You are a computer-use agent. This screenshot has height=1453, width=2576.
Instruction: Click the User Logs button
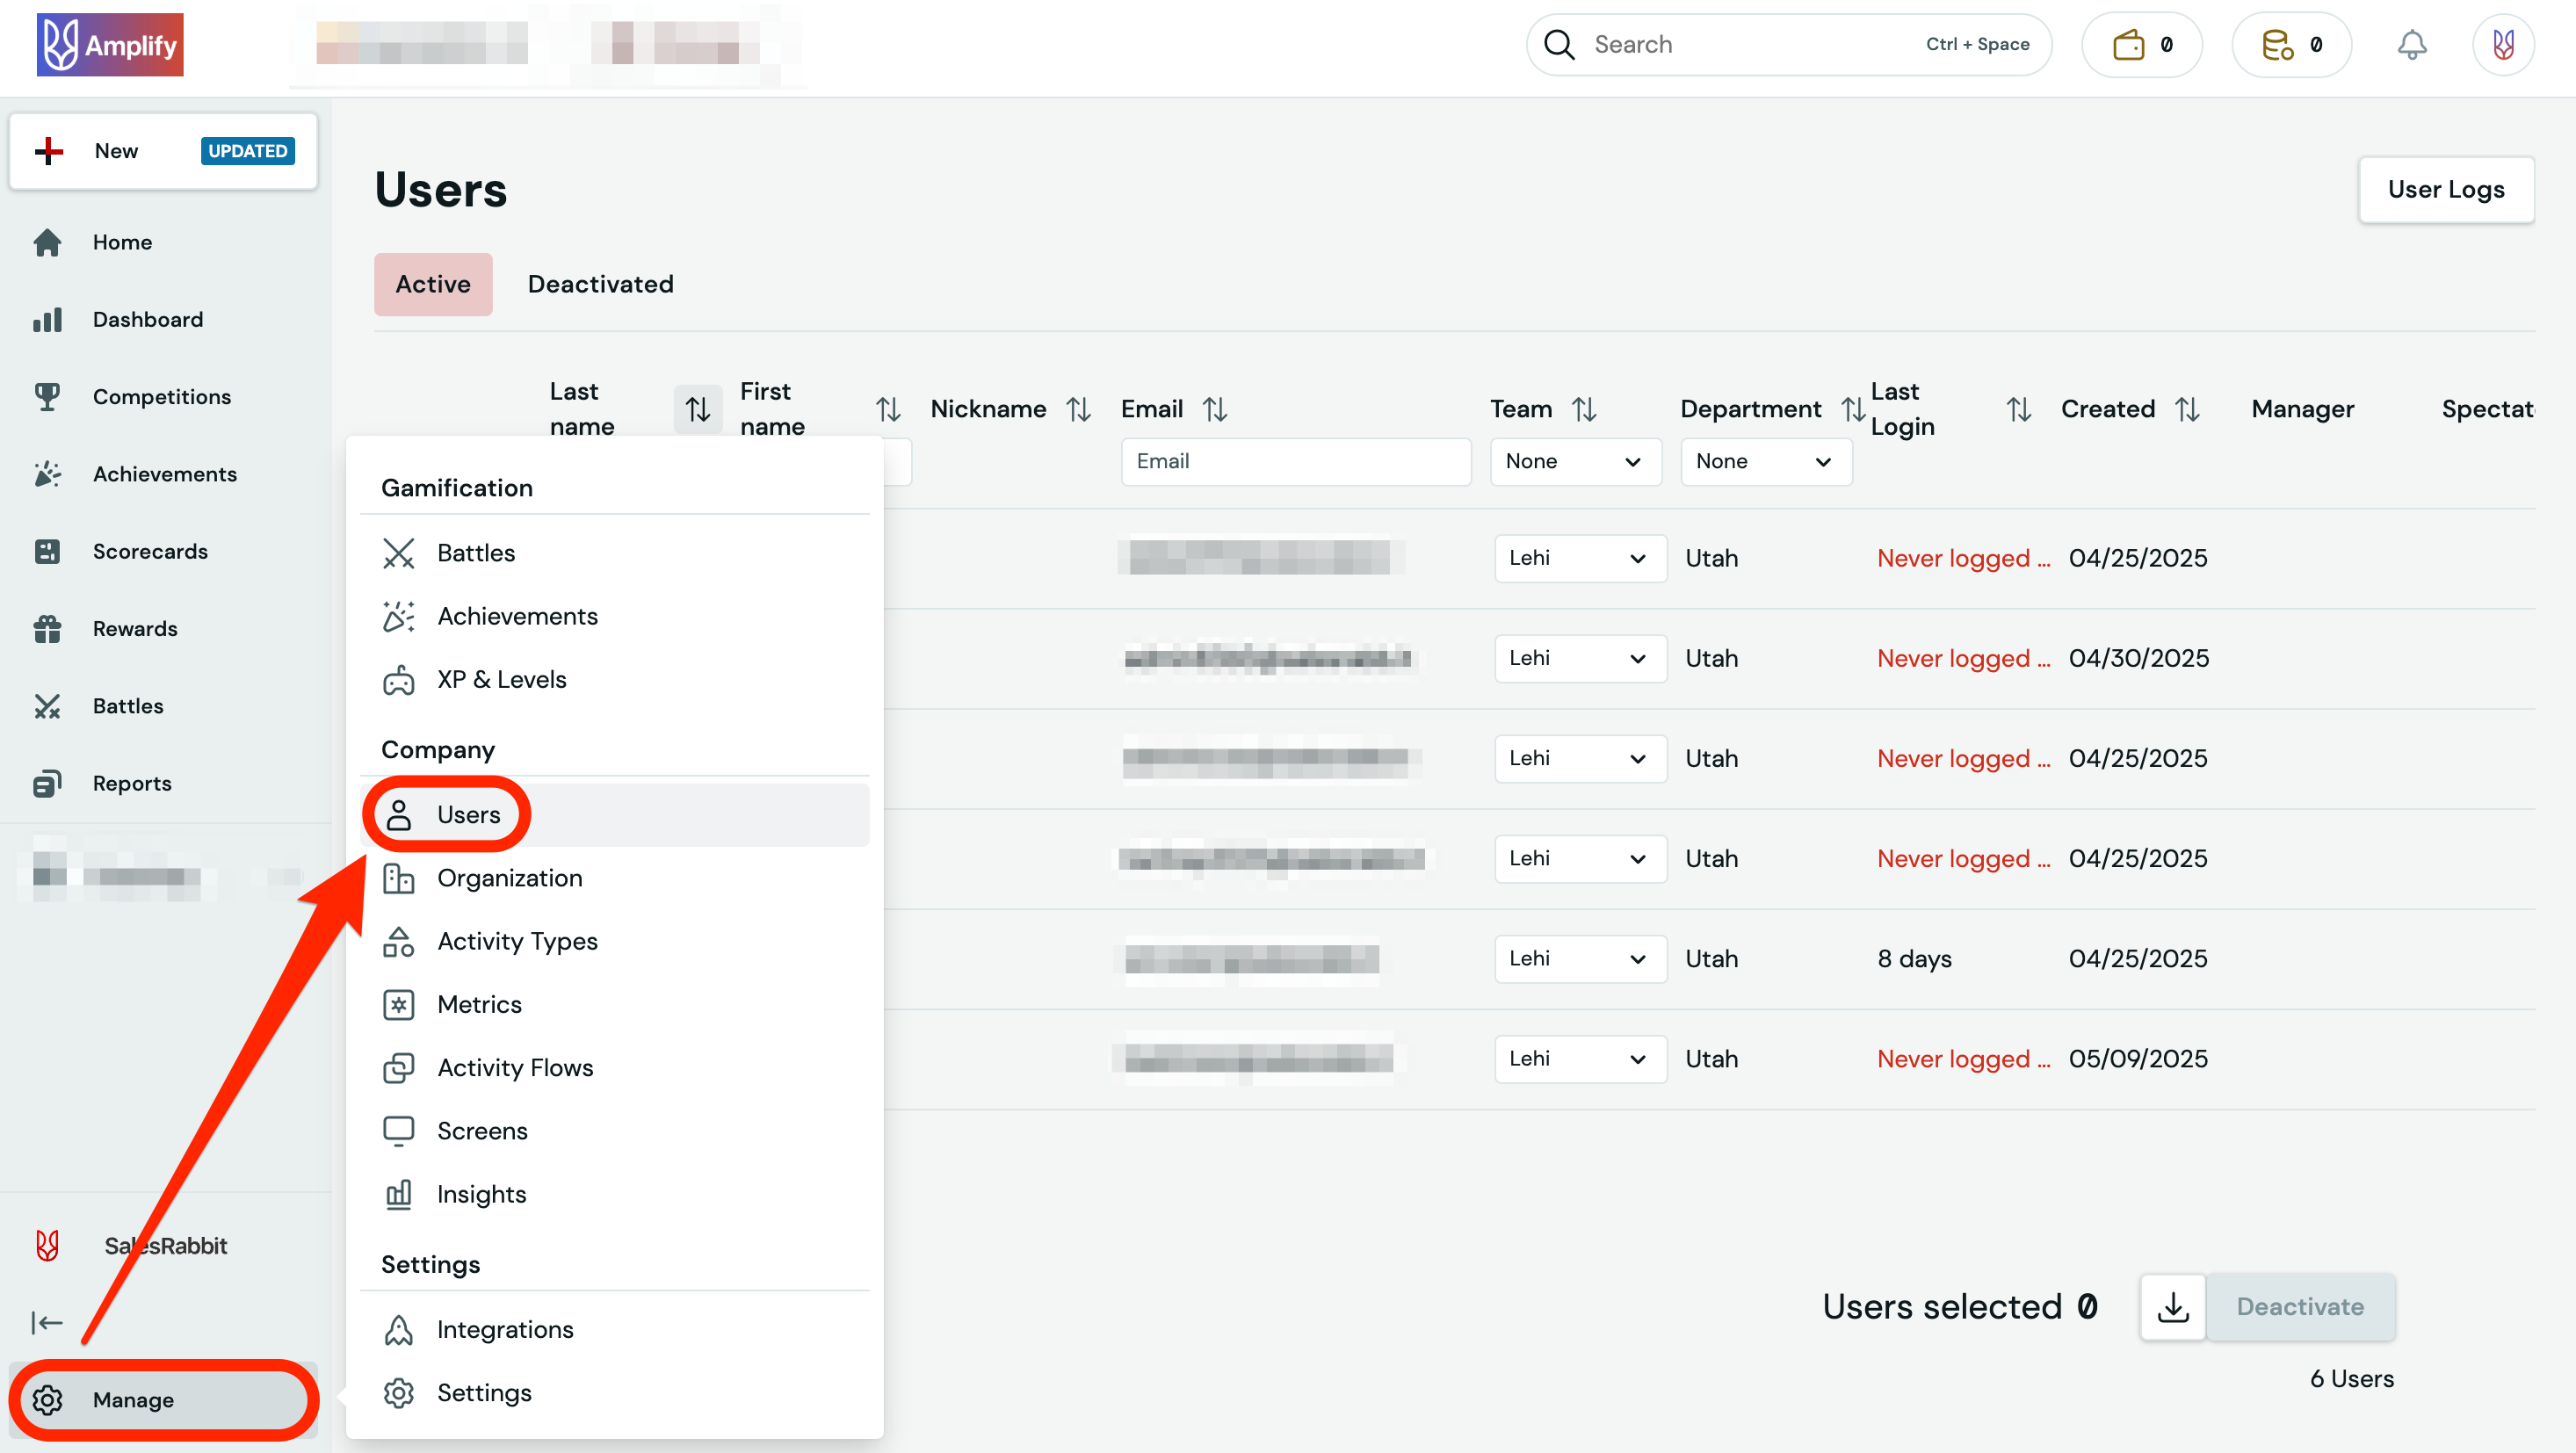point(2445,189)
